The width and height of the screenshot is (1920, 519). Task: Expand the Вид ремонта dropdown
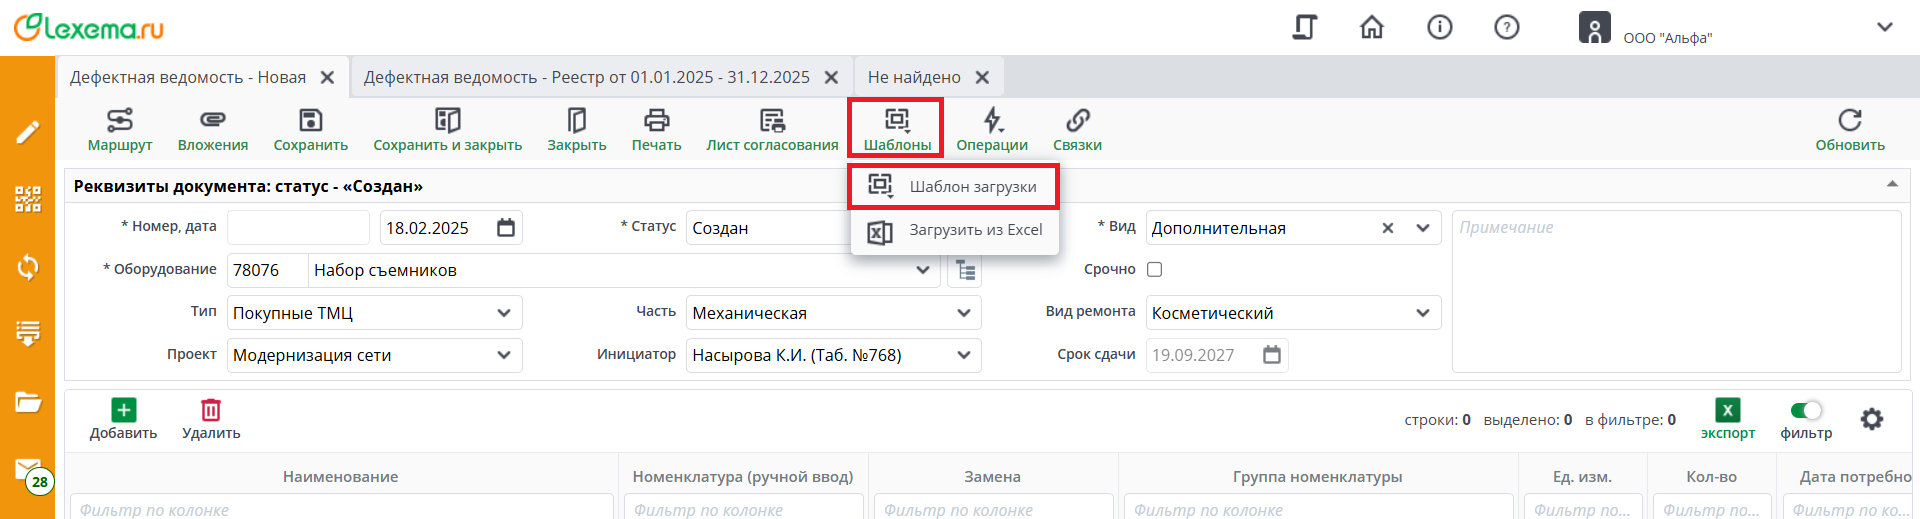(x=1422, y=313)
